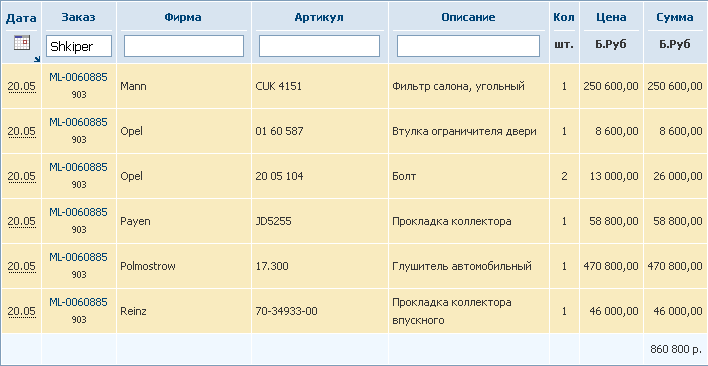Click date 20.05 in the Payen row

point(21,221)
